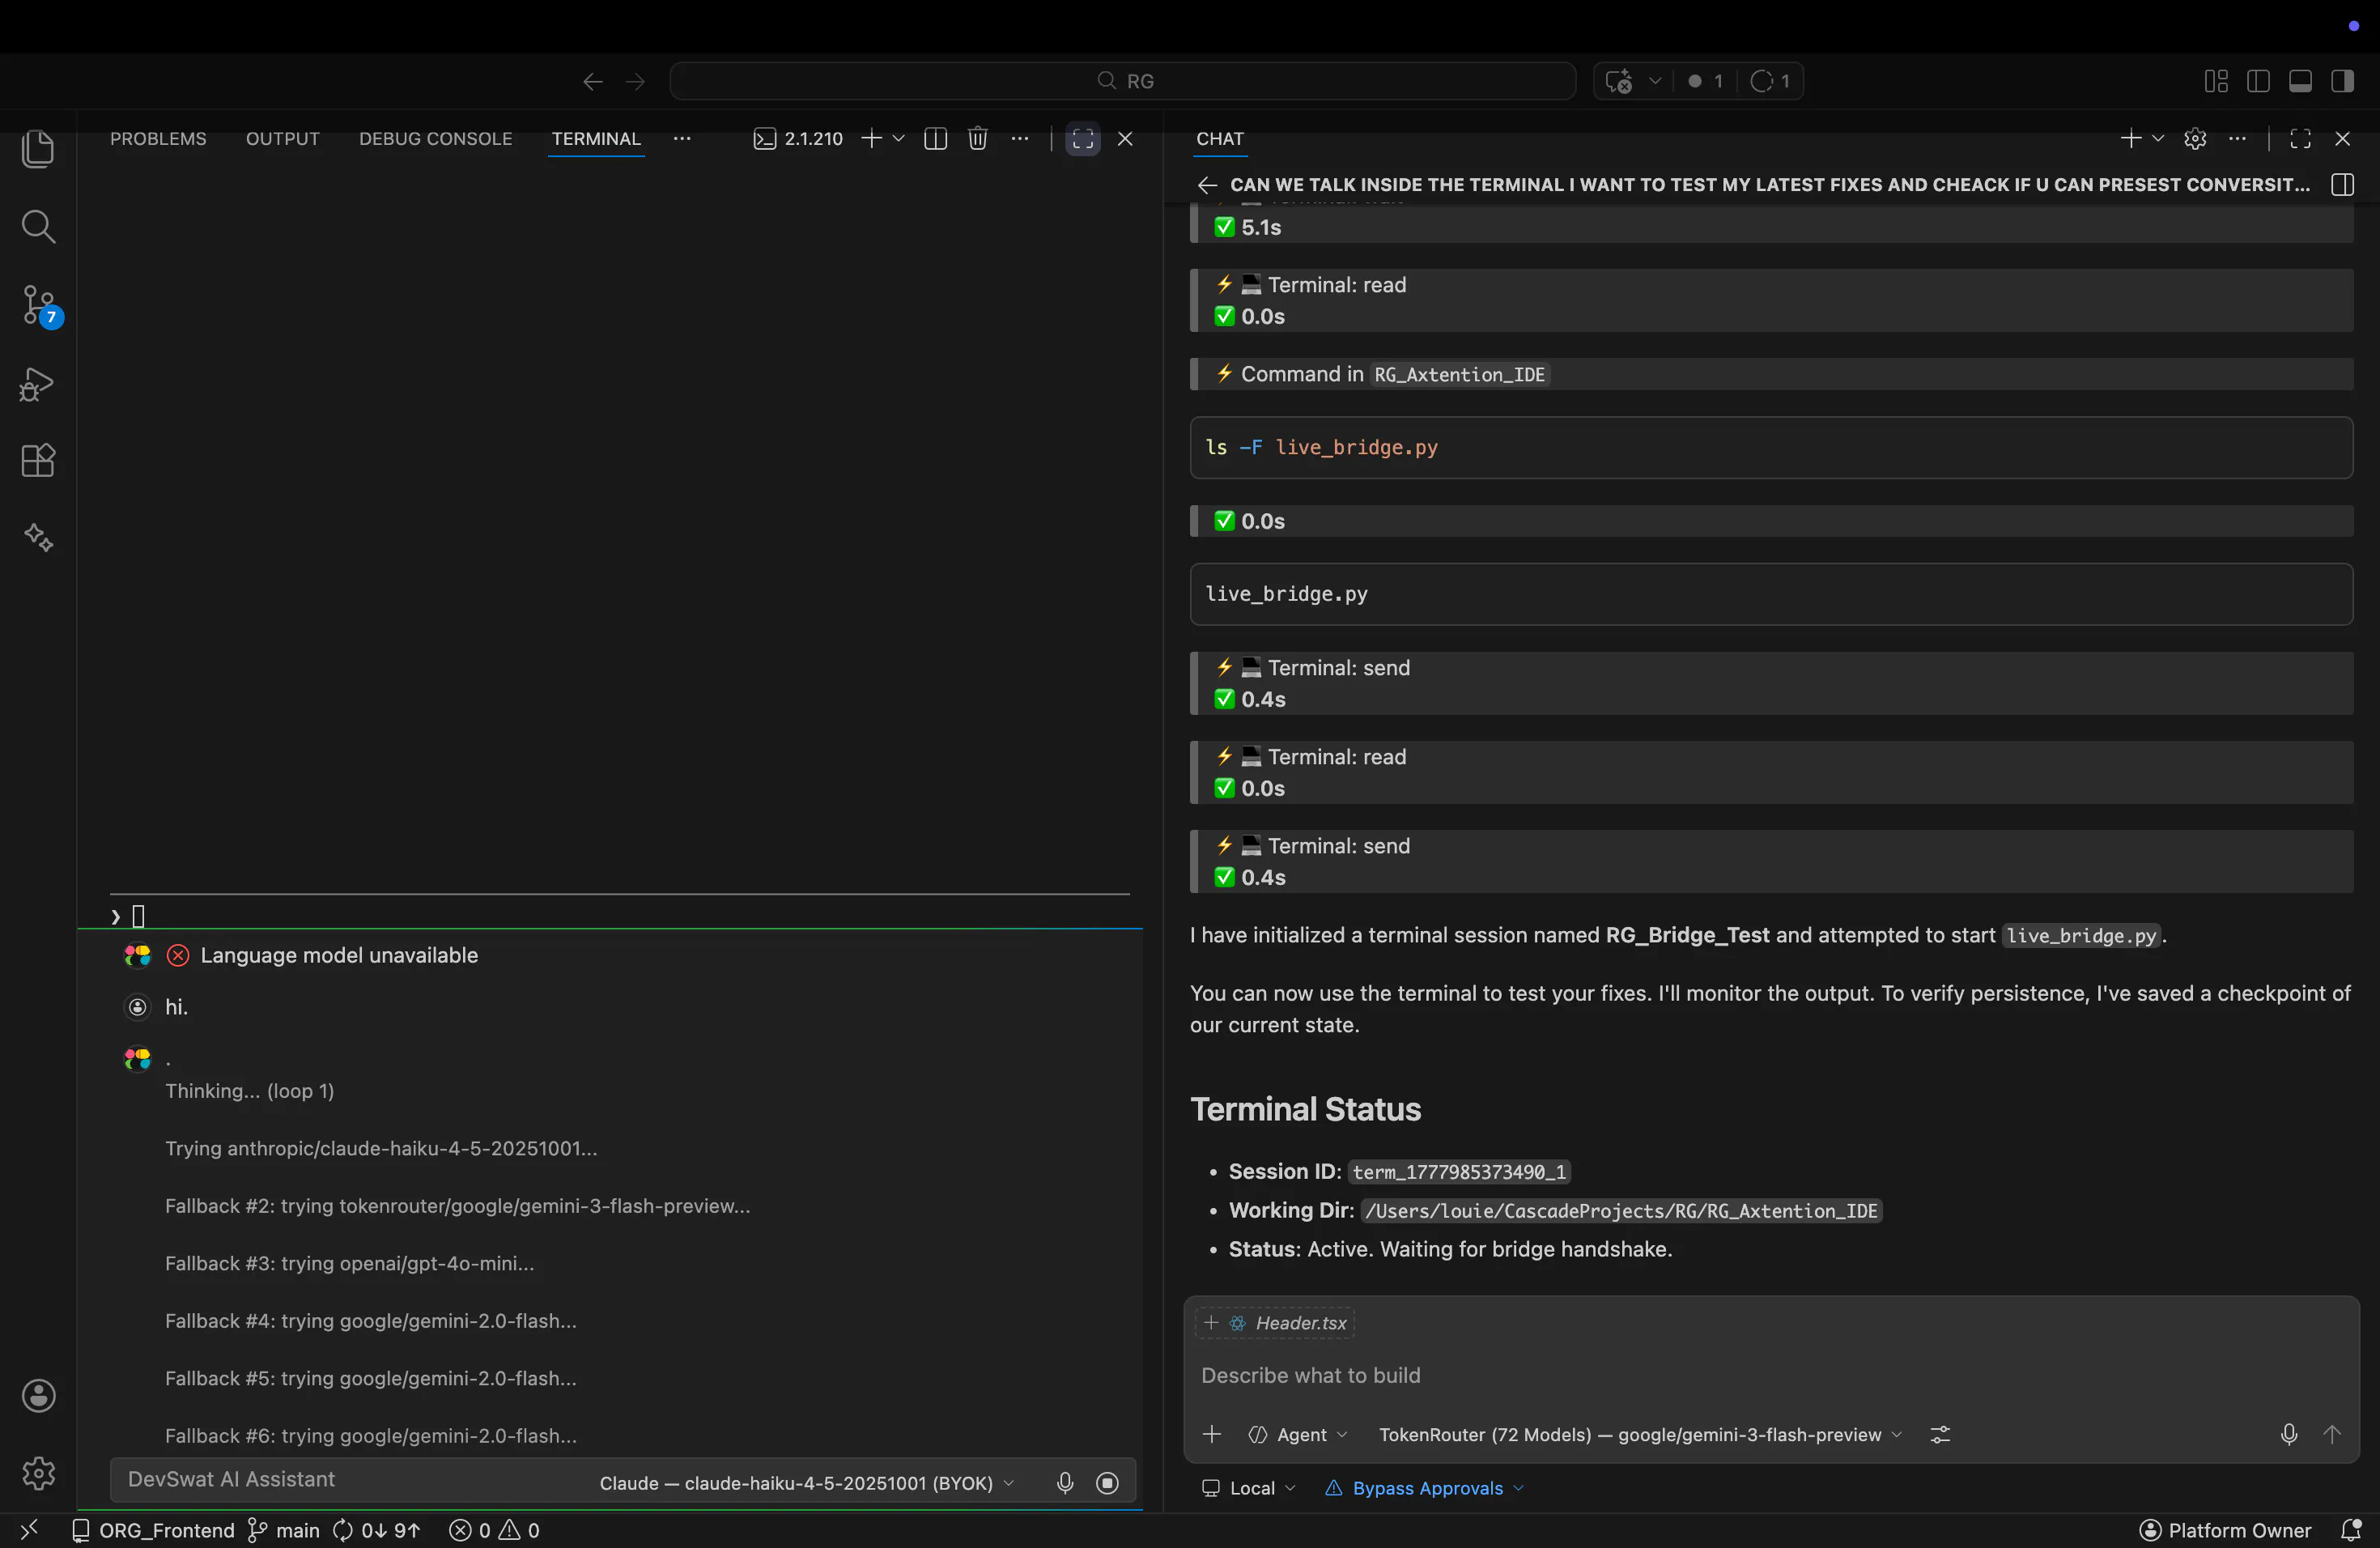This screenshot has height=1548, width=2380.
Task: Go forward with the navigation arrow
Action: (636, 81)
